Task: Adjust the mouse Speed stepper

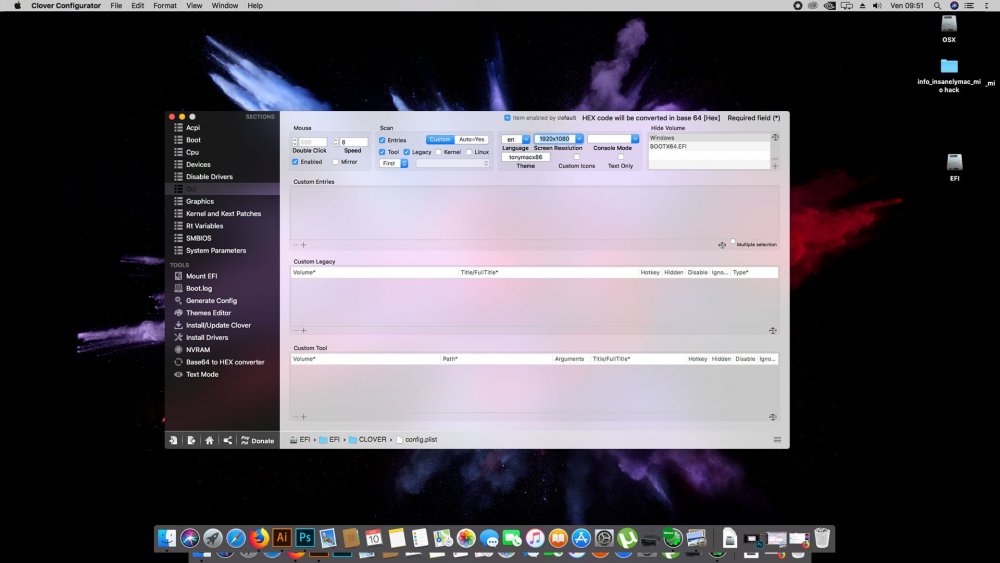Action: tap(335, 142)
